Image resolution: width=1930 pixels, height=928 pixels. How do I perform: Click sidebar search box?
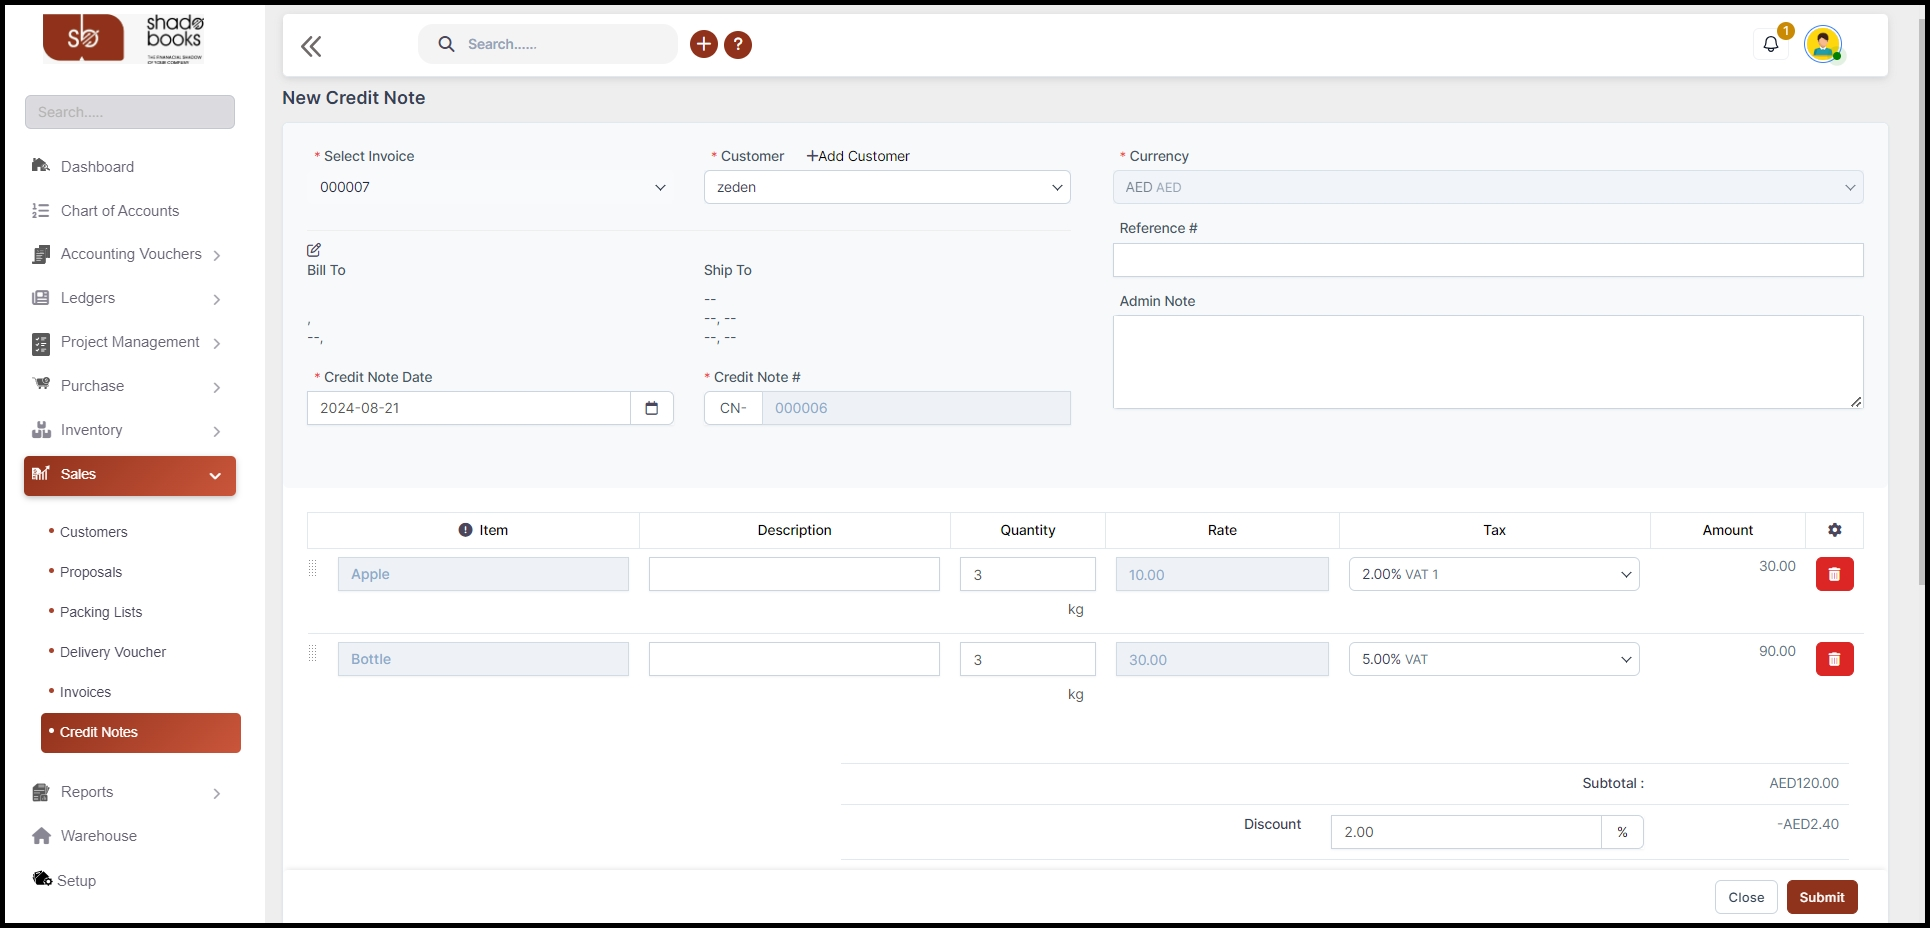130,112
